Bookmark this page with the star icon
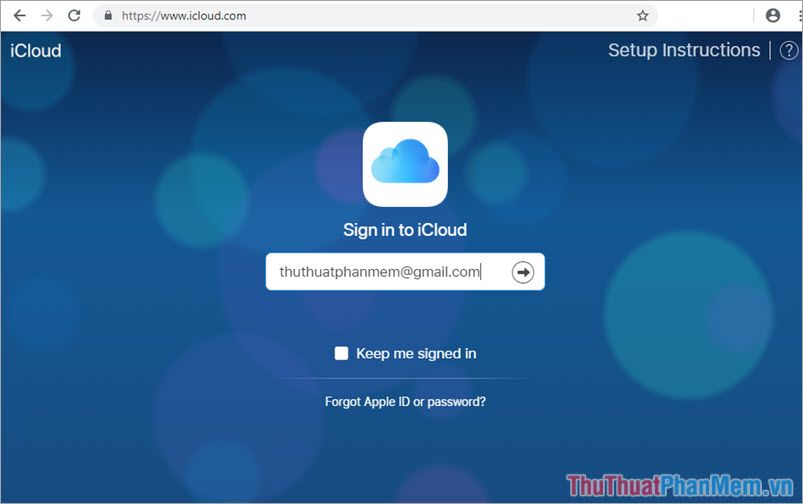The image size is (803, 504). coord(643,16)
